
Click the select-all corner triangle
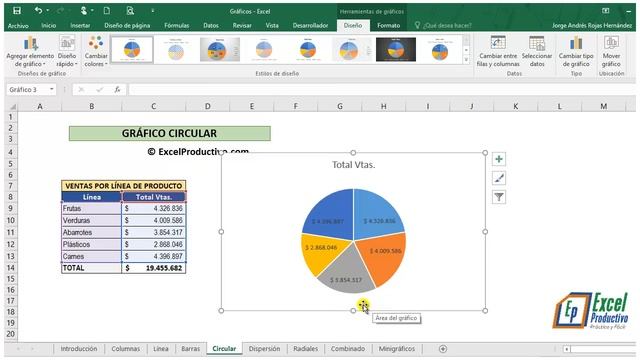pos(13,107)
